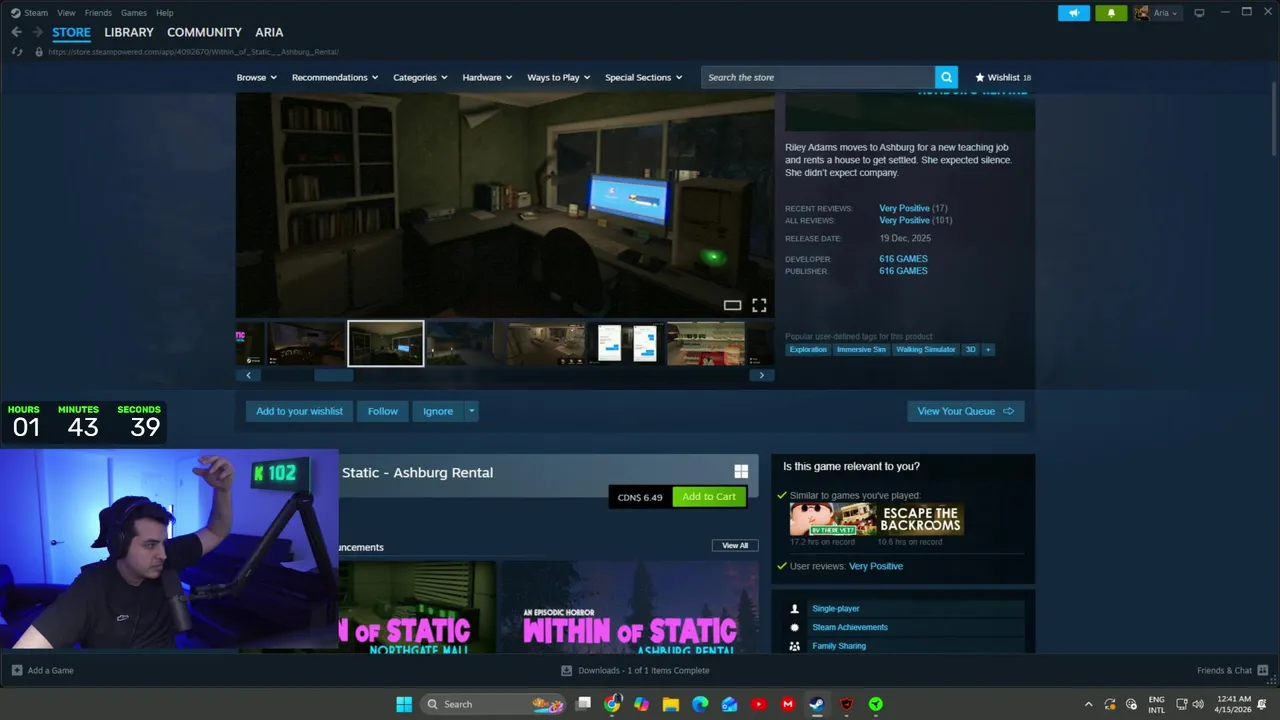Click the Steam logo menu
Screen dimensions: 1280x720
[x=29, y=13]
